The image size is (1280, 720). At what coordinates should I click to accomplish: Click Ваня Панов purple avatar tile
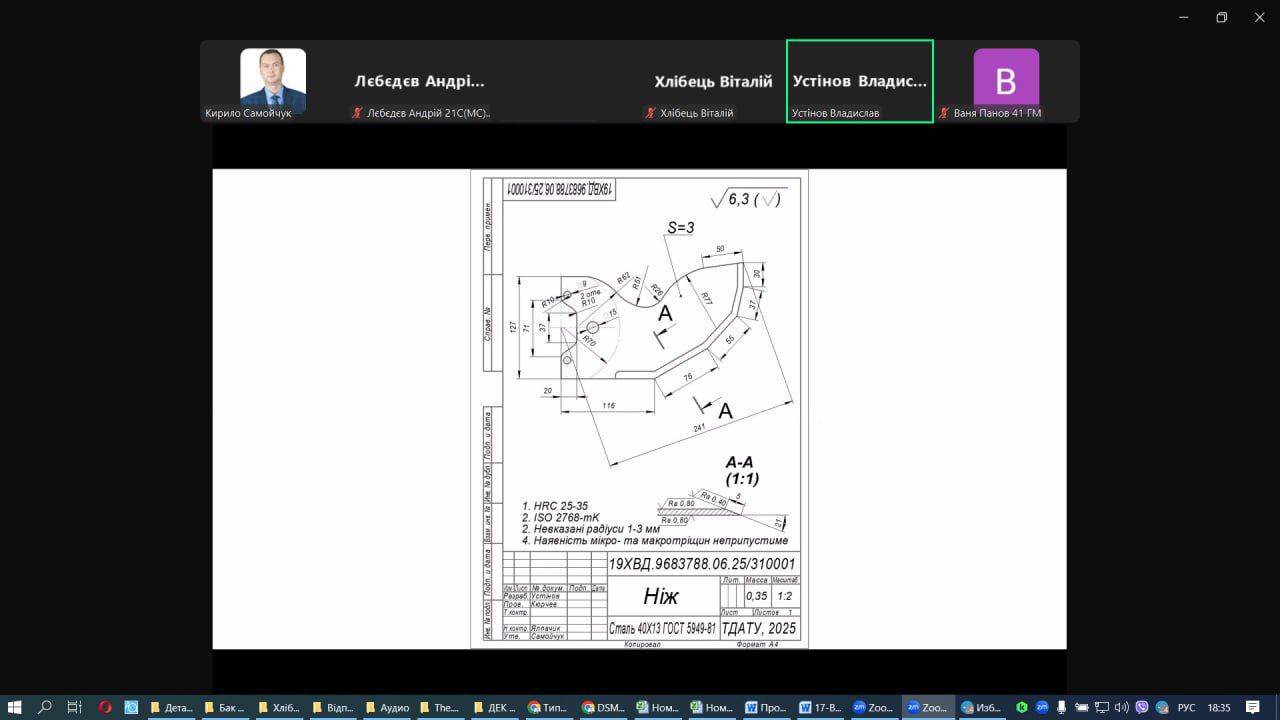click(x=1006, y=80)
